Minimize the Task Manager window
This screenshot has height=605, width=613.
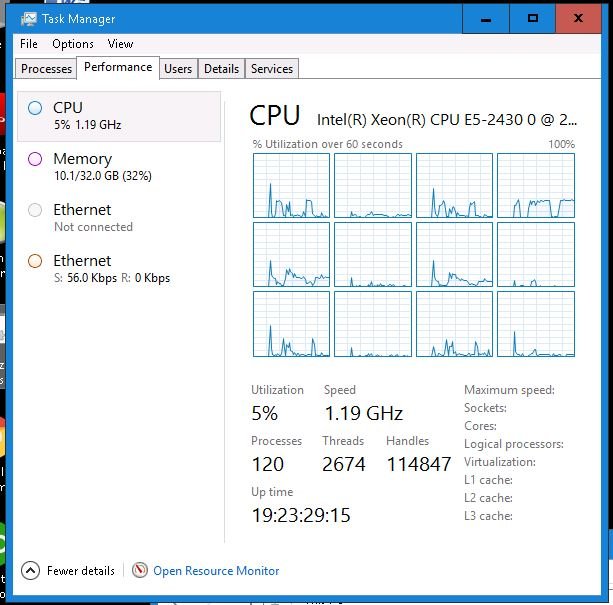click(x=486, y=19)
